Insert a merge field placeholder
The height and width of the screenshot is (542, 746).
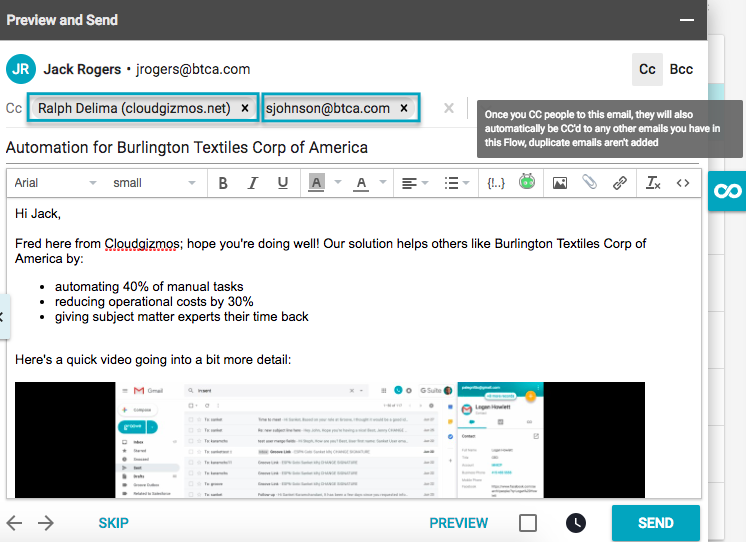[496, 183]
